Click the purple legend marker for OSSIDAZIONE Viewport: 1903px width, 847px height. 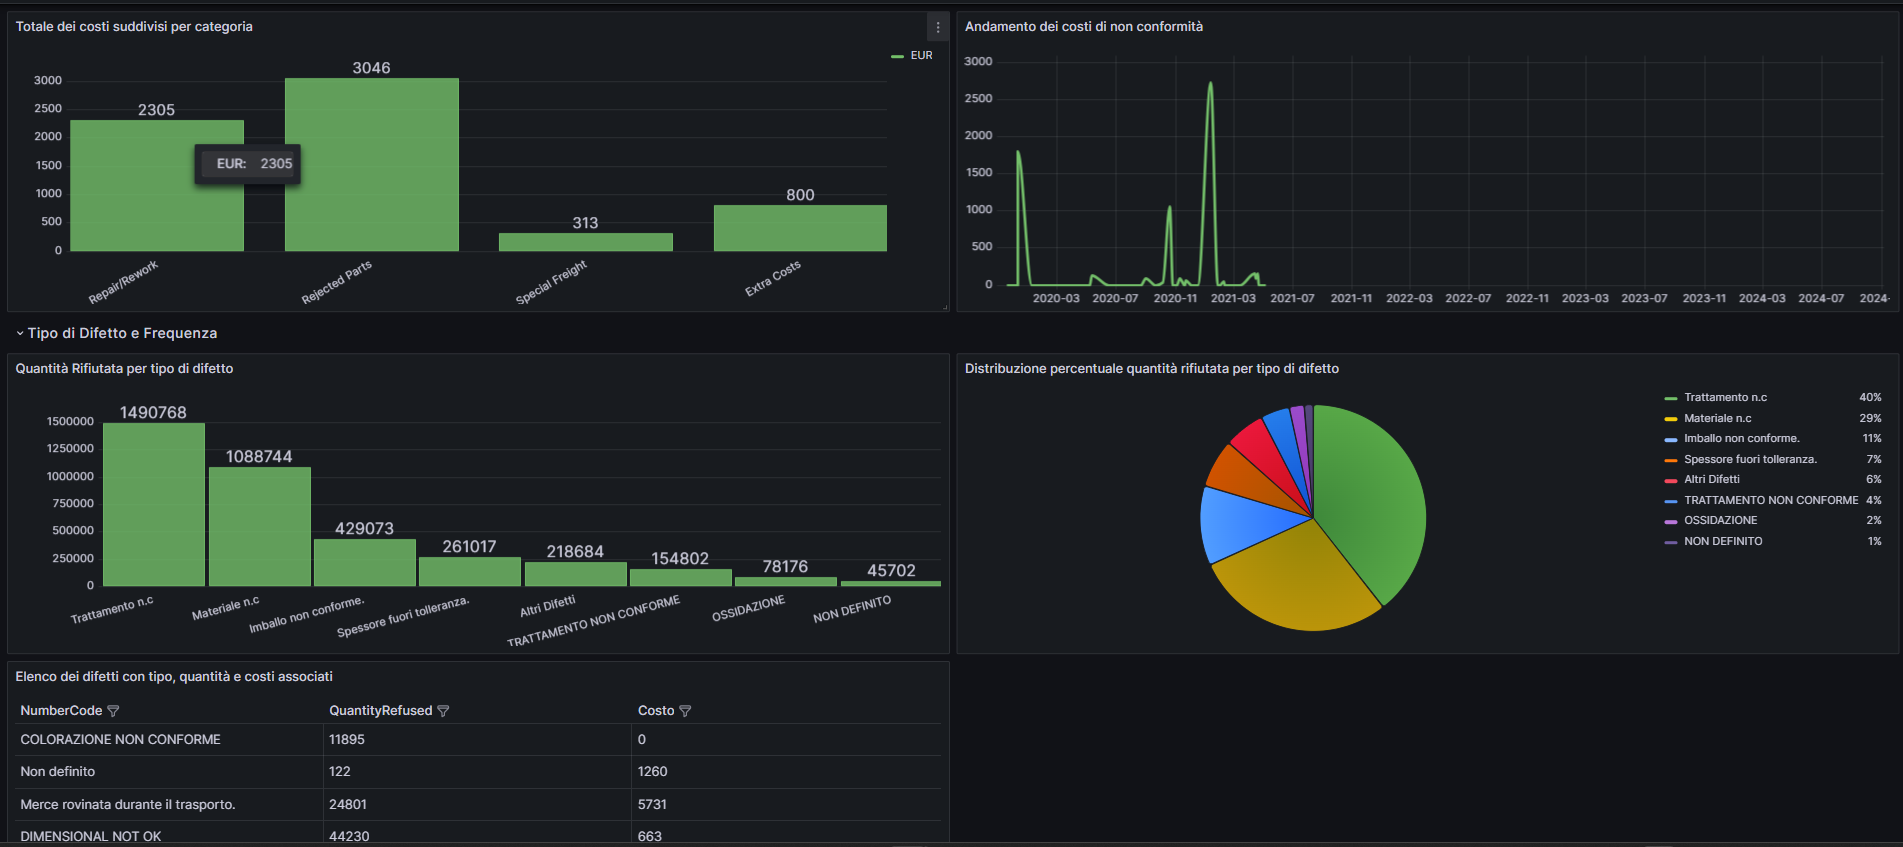(x=1670, y=521)
